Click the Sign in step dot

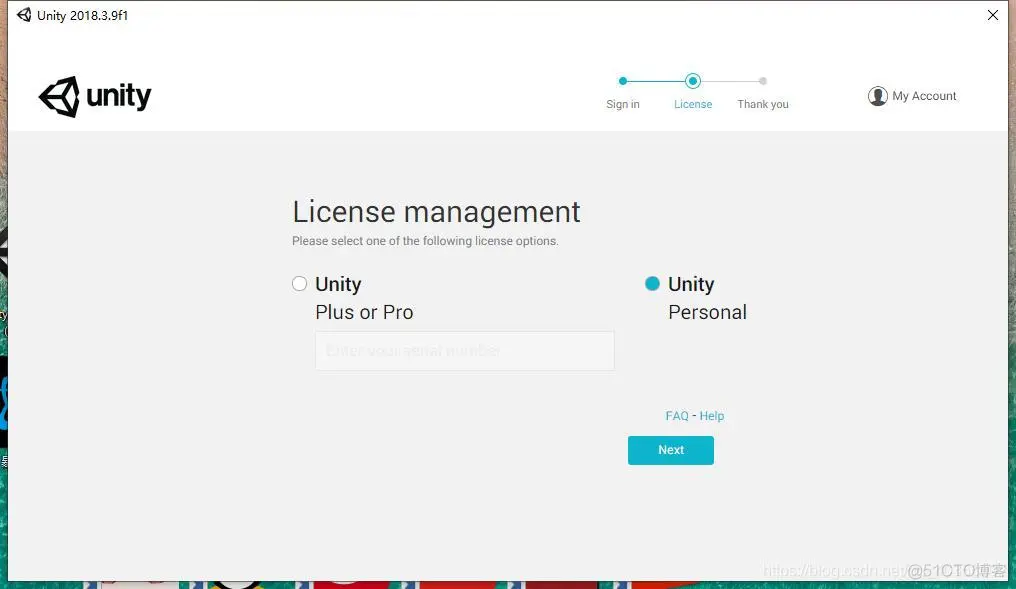(623, 81)
